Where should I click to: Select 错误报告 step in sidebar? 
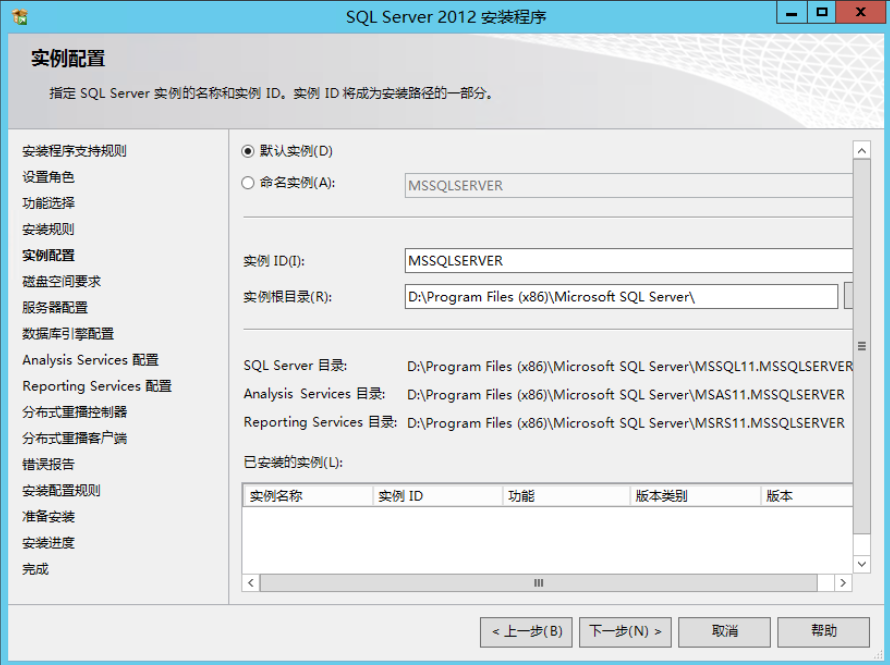(48, 464)
